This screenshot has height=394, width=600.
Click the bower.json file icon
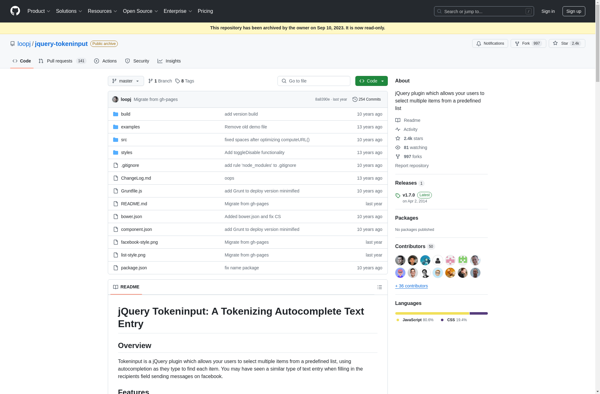click(x=116, y=217)
